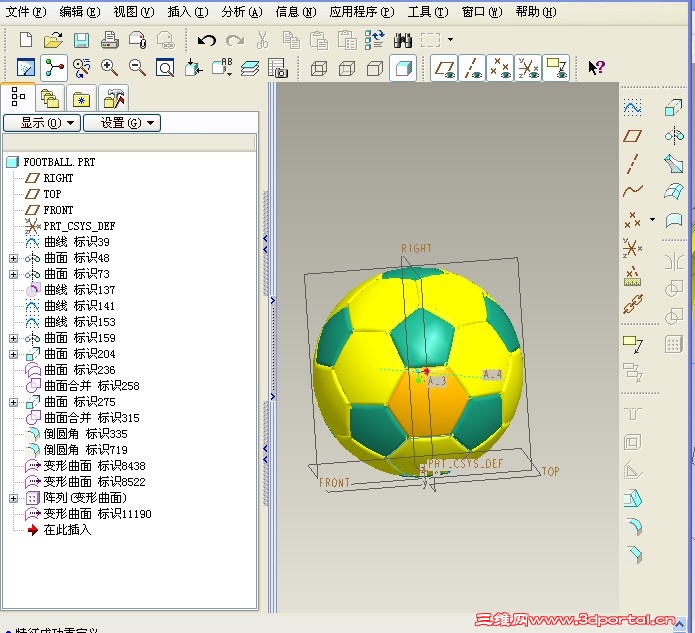The image size is (695, 633).
Task: Select the Sketch tool on the right toolbar
Action: 633,108
